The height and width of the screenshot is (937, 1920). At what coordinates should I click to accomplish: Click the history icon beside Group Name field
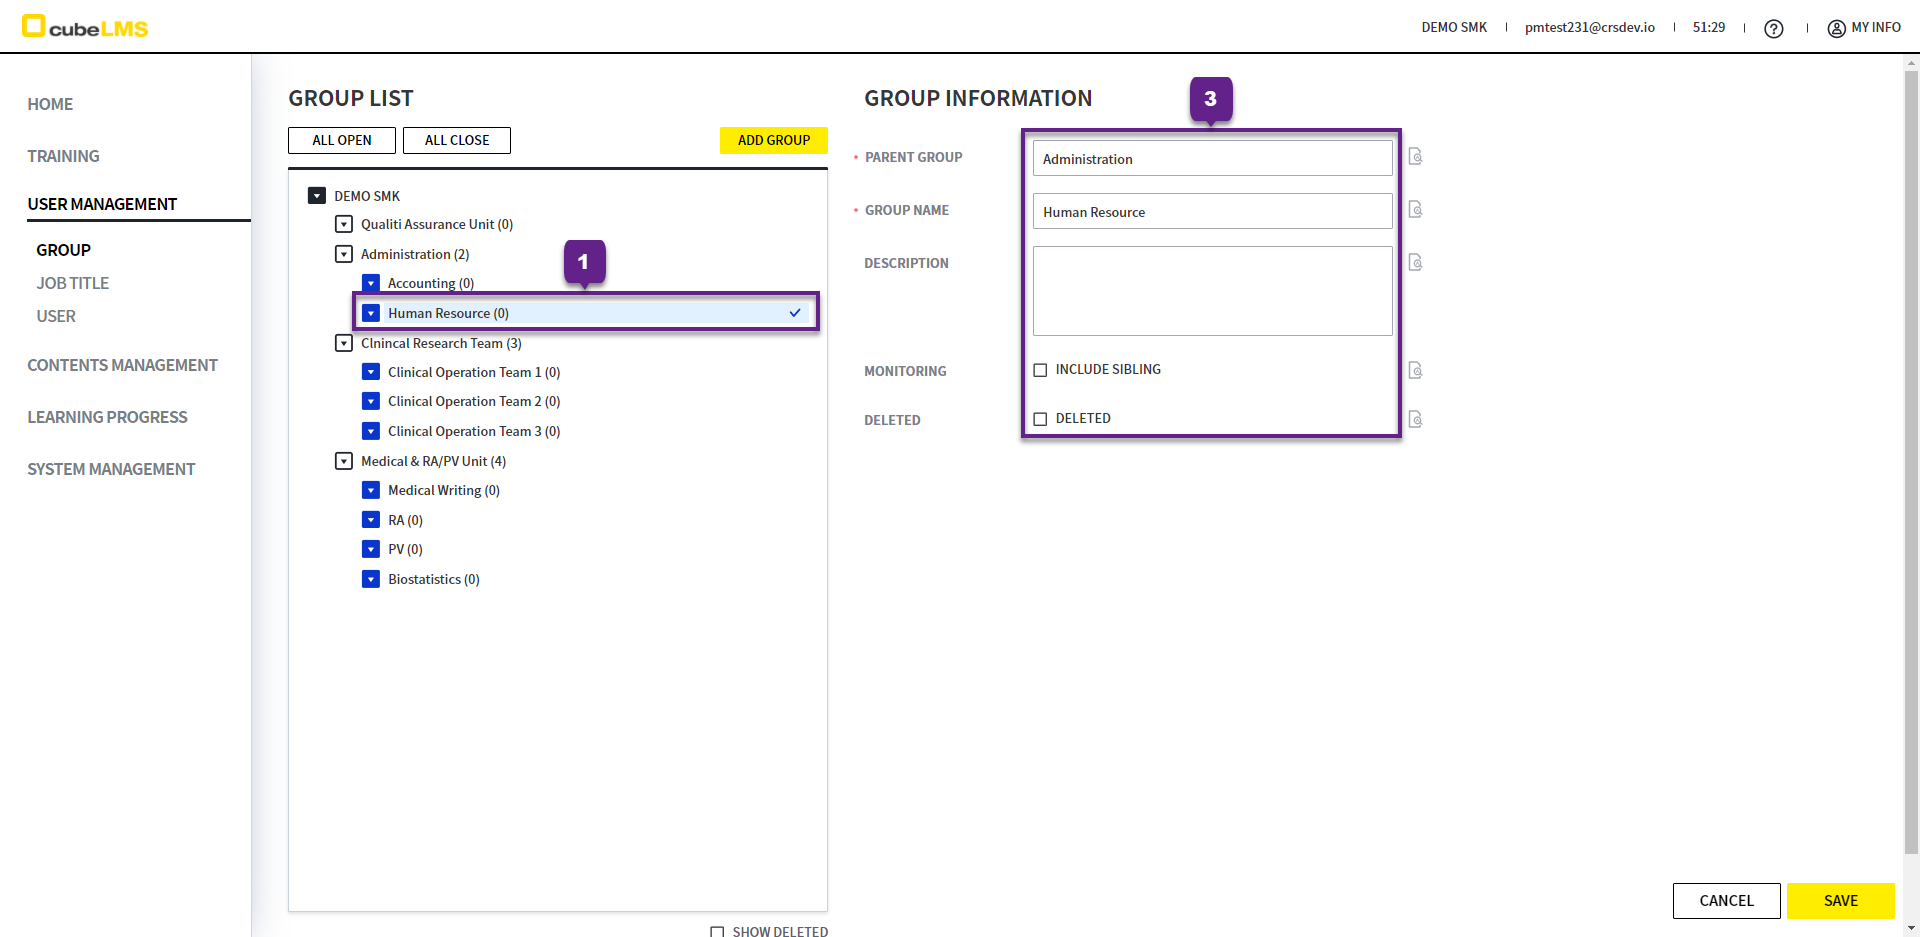click(x=1415, y=210)
